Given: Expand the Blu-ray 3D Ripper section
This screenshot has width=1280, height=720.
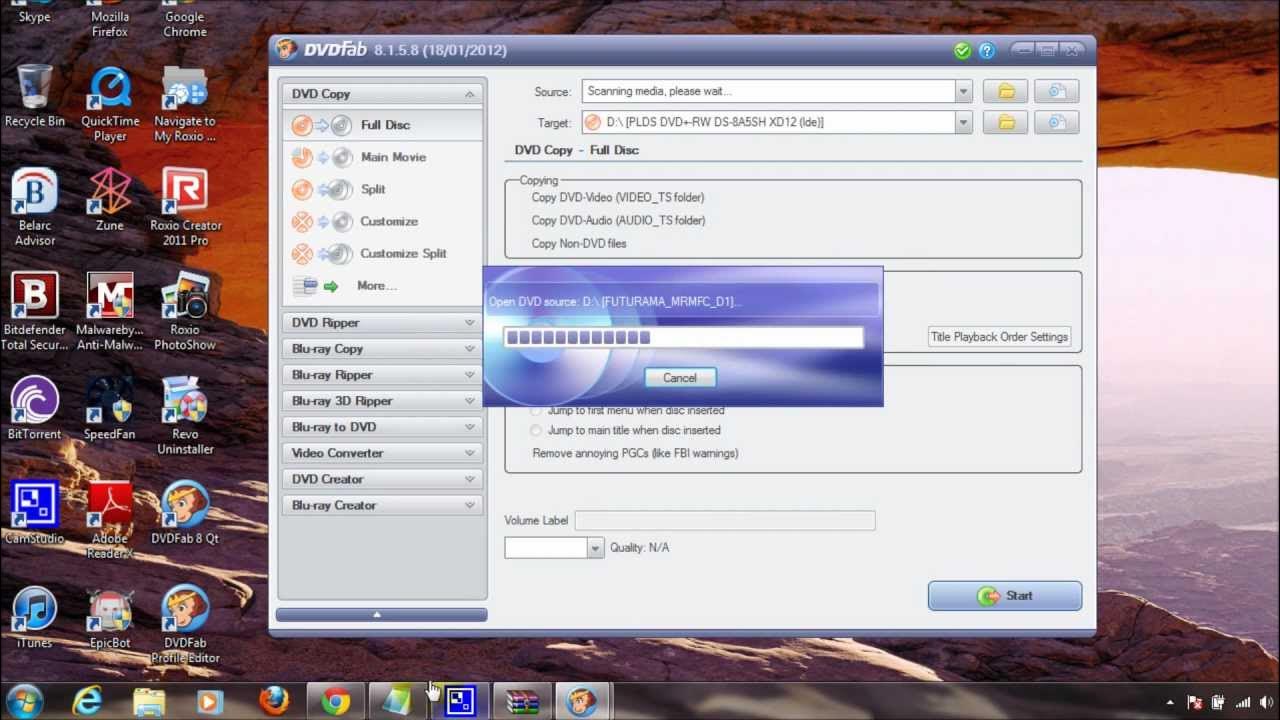Looking at the screenshot, I should tap(470, 401).
